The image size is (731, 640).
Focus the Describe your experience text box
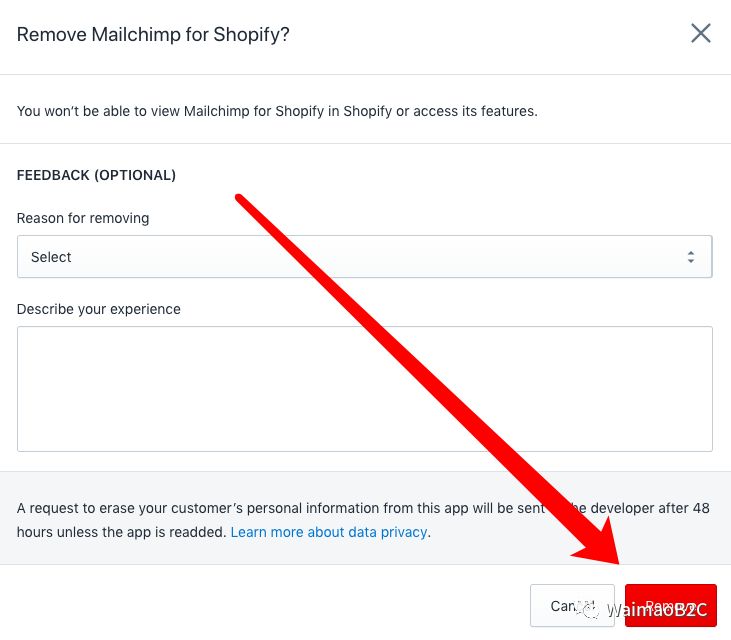(x=364, y=388)
